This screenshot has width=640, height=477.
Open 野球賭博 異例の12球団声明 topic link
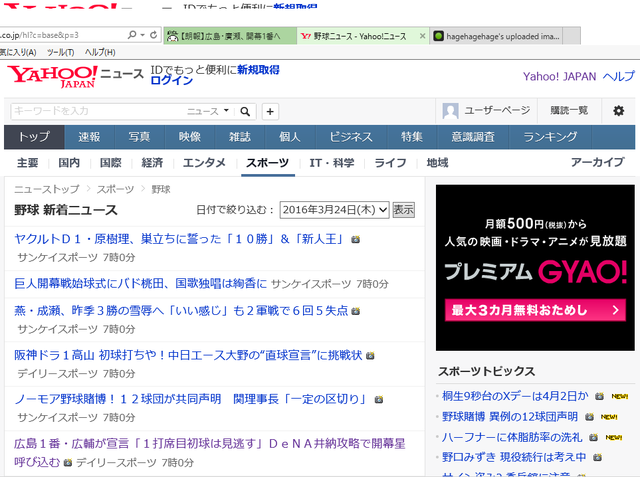tap(510, 417)
